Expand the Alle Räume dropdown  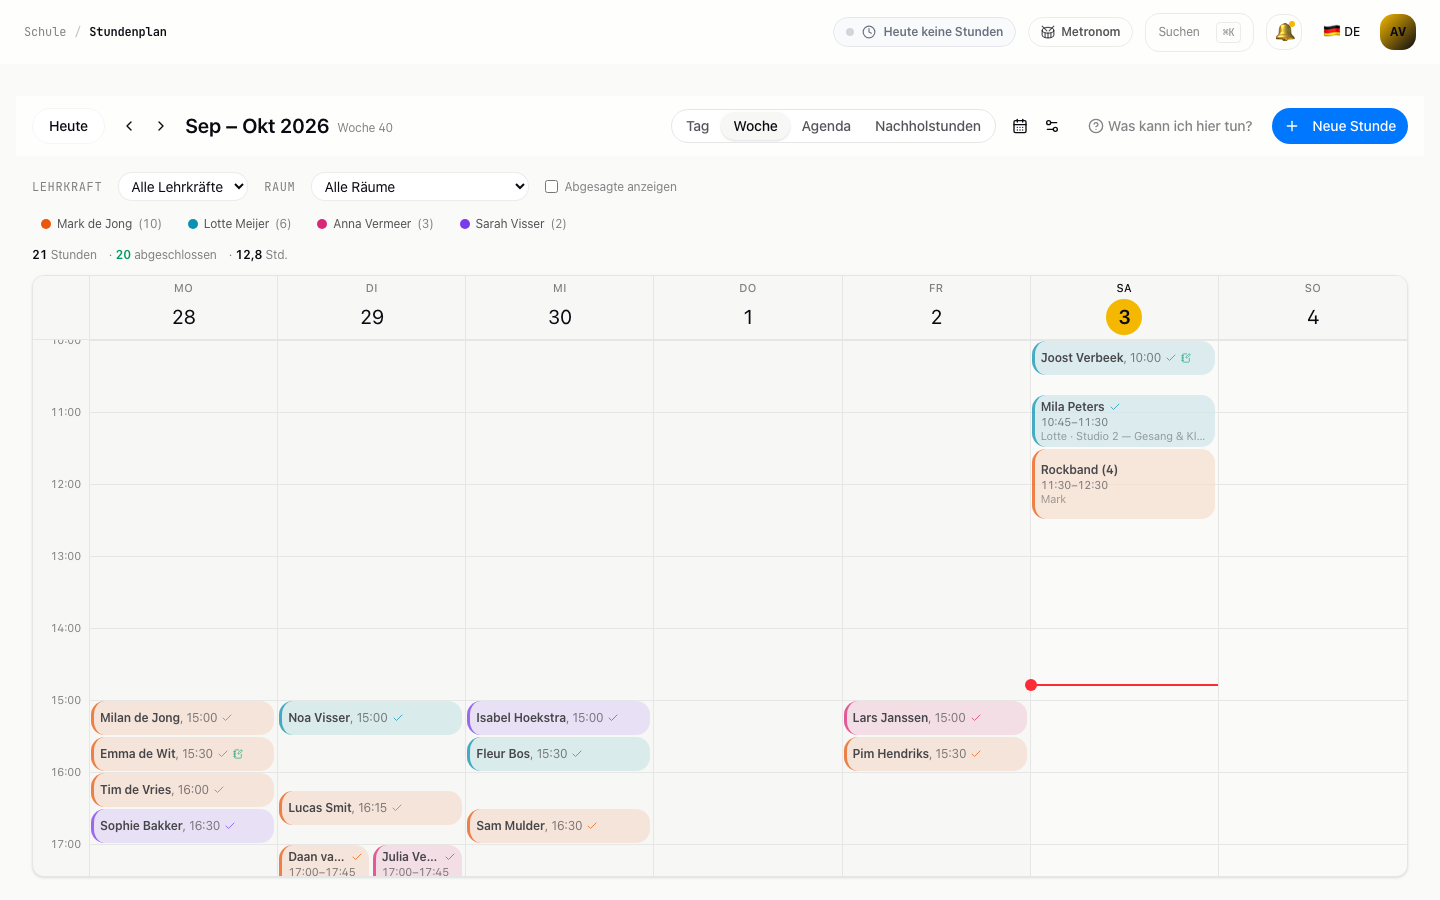click(x=420, y=187)
